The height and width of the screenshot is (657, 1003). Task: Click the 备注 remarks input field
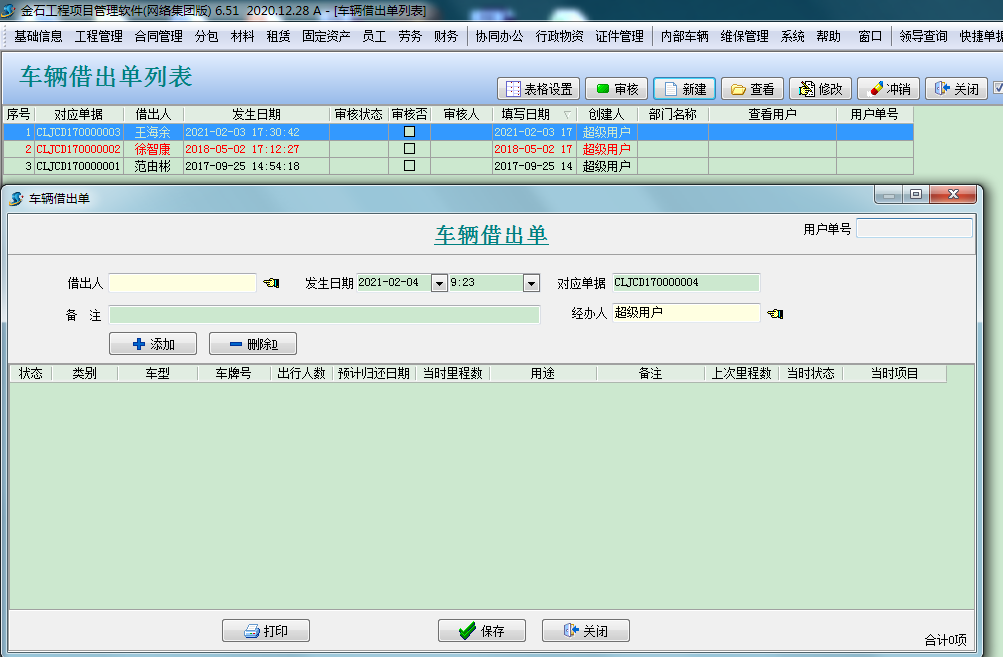coord(324,315)
